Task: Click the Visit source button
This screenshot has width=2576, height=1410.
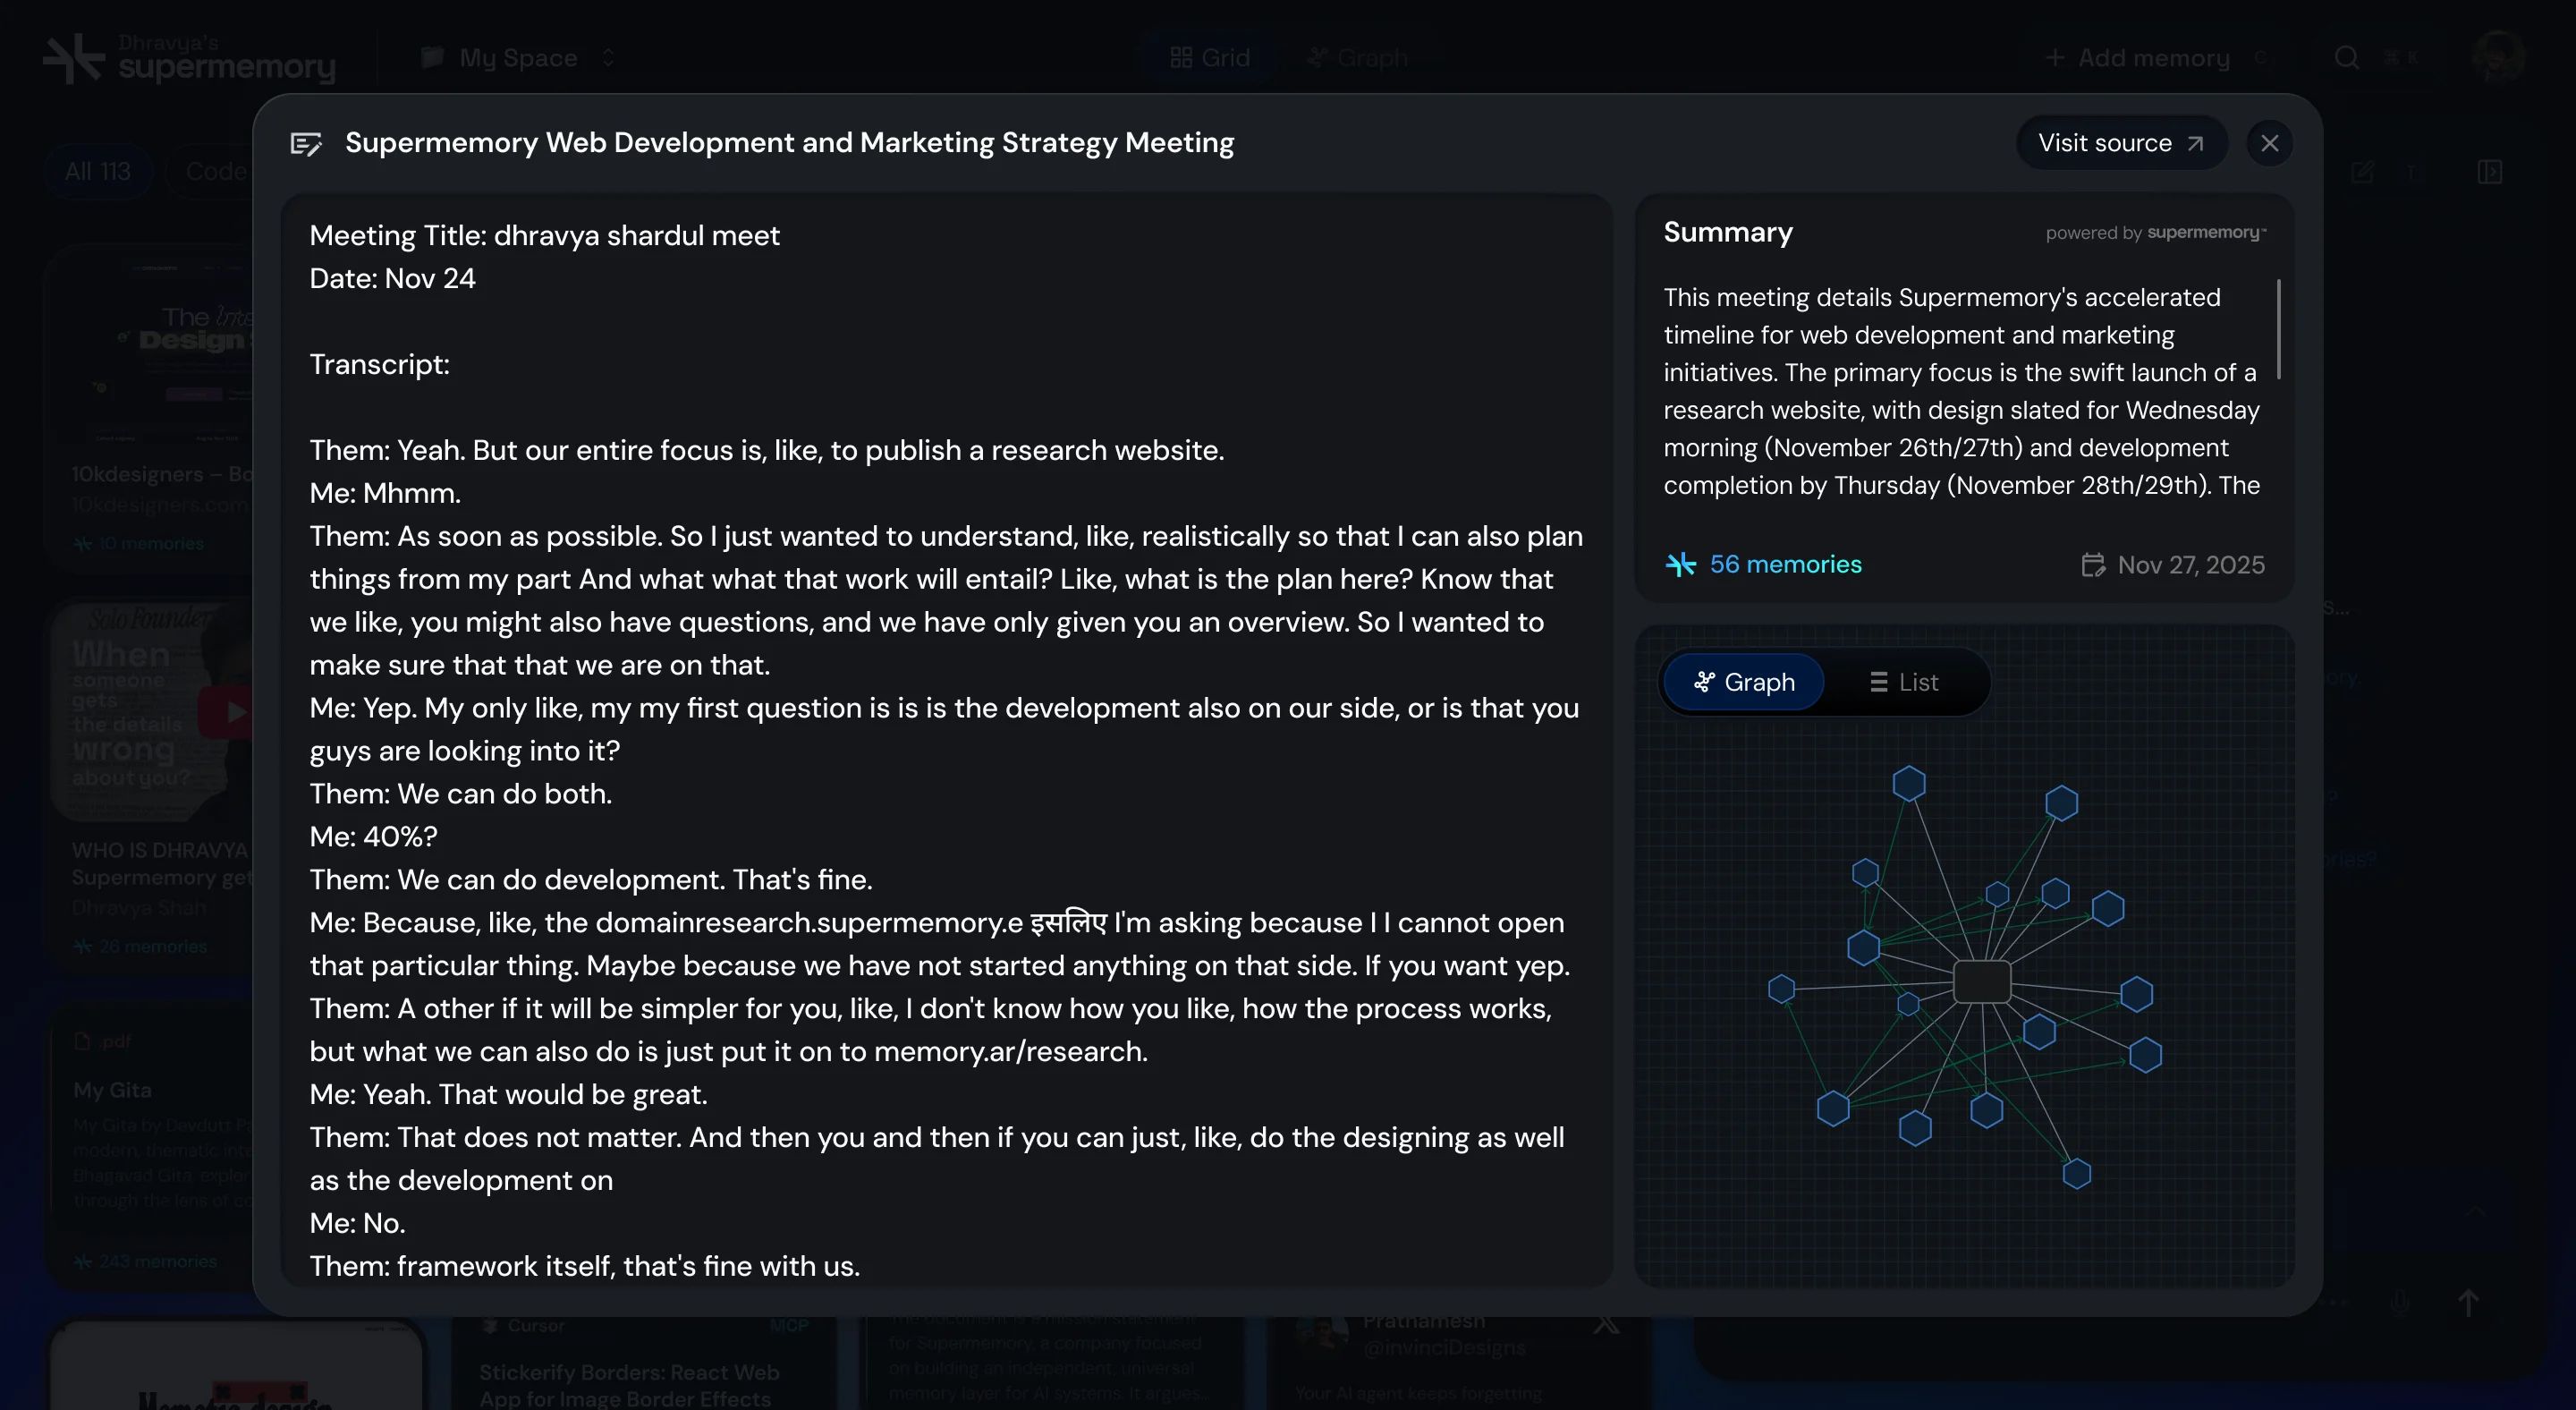Action: 2120,143
